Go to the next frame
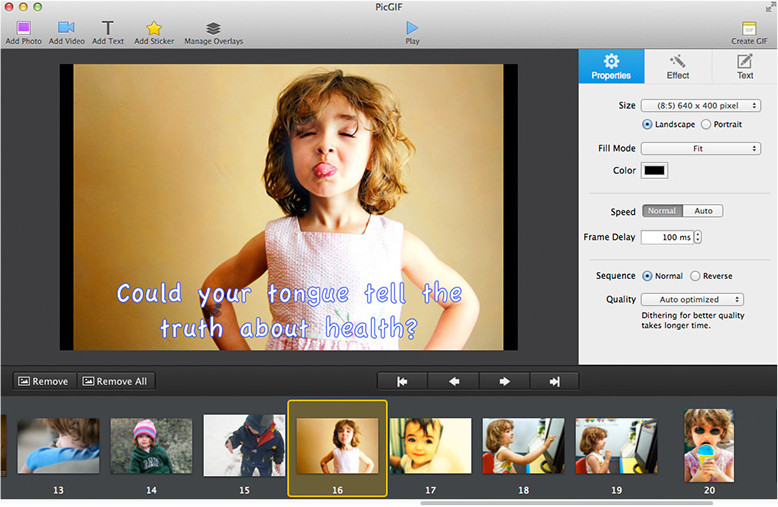 [x=505, y=381]
